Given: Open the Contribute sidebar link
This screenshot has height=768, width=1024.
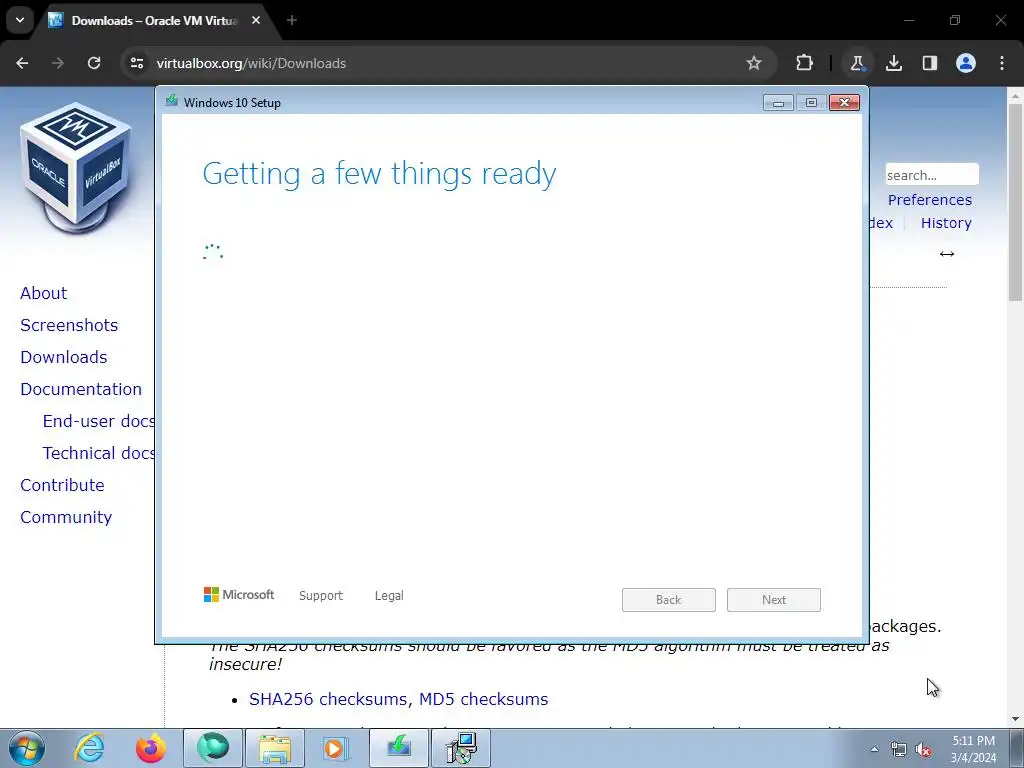Looking at the screenshot, I should point(62,485).
